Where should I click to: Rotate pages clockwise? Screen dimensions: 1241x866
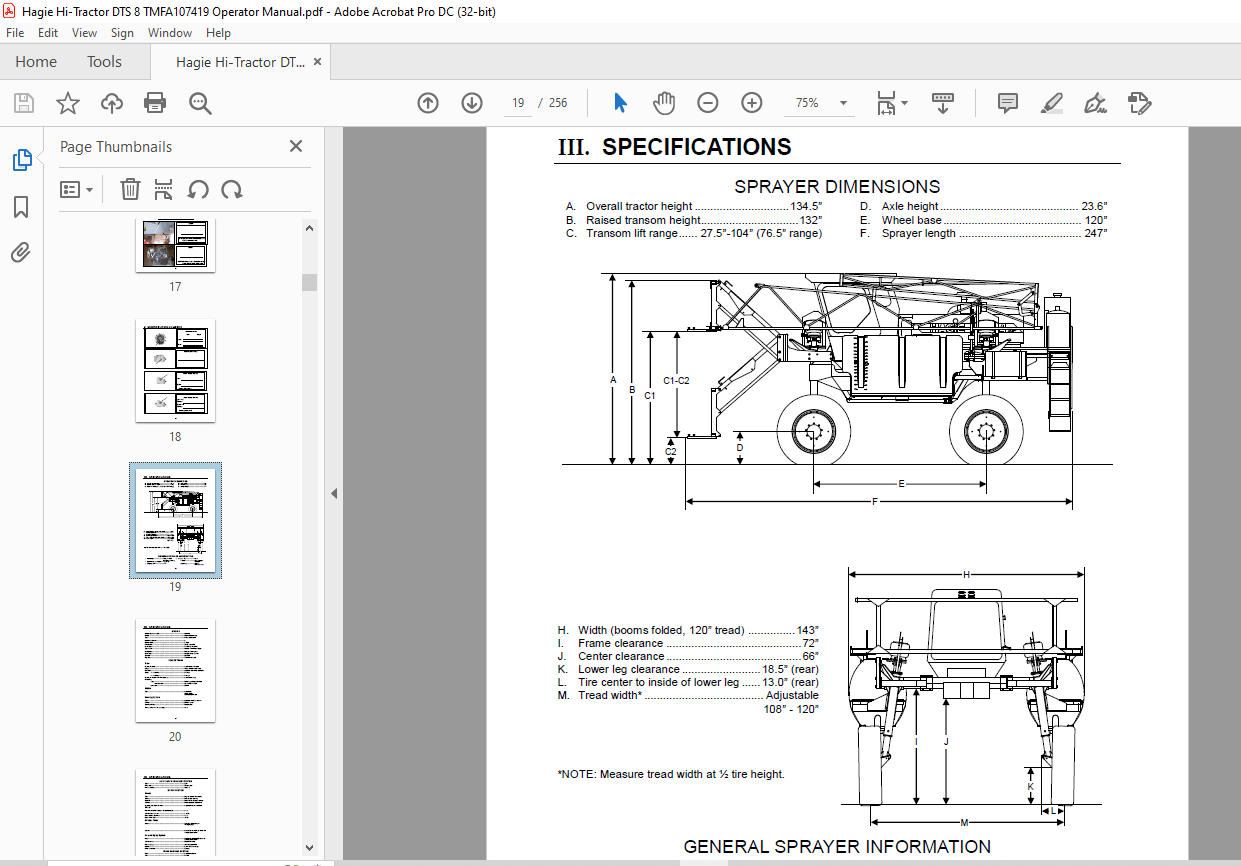point(232,189)
